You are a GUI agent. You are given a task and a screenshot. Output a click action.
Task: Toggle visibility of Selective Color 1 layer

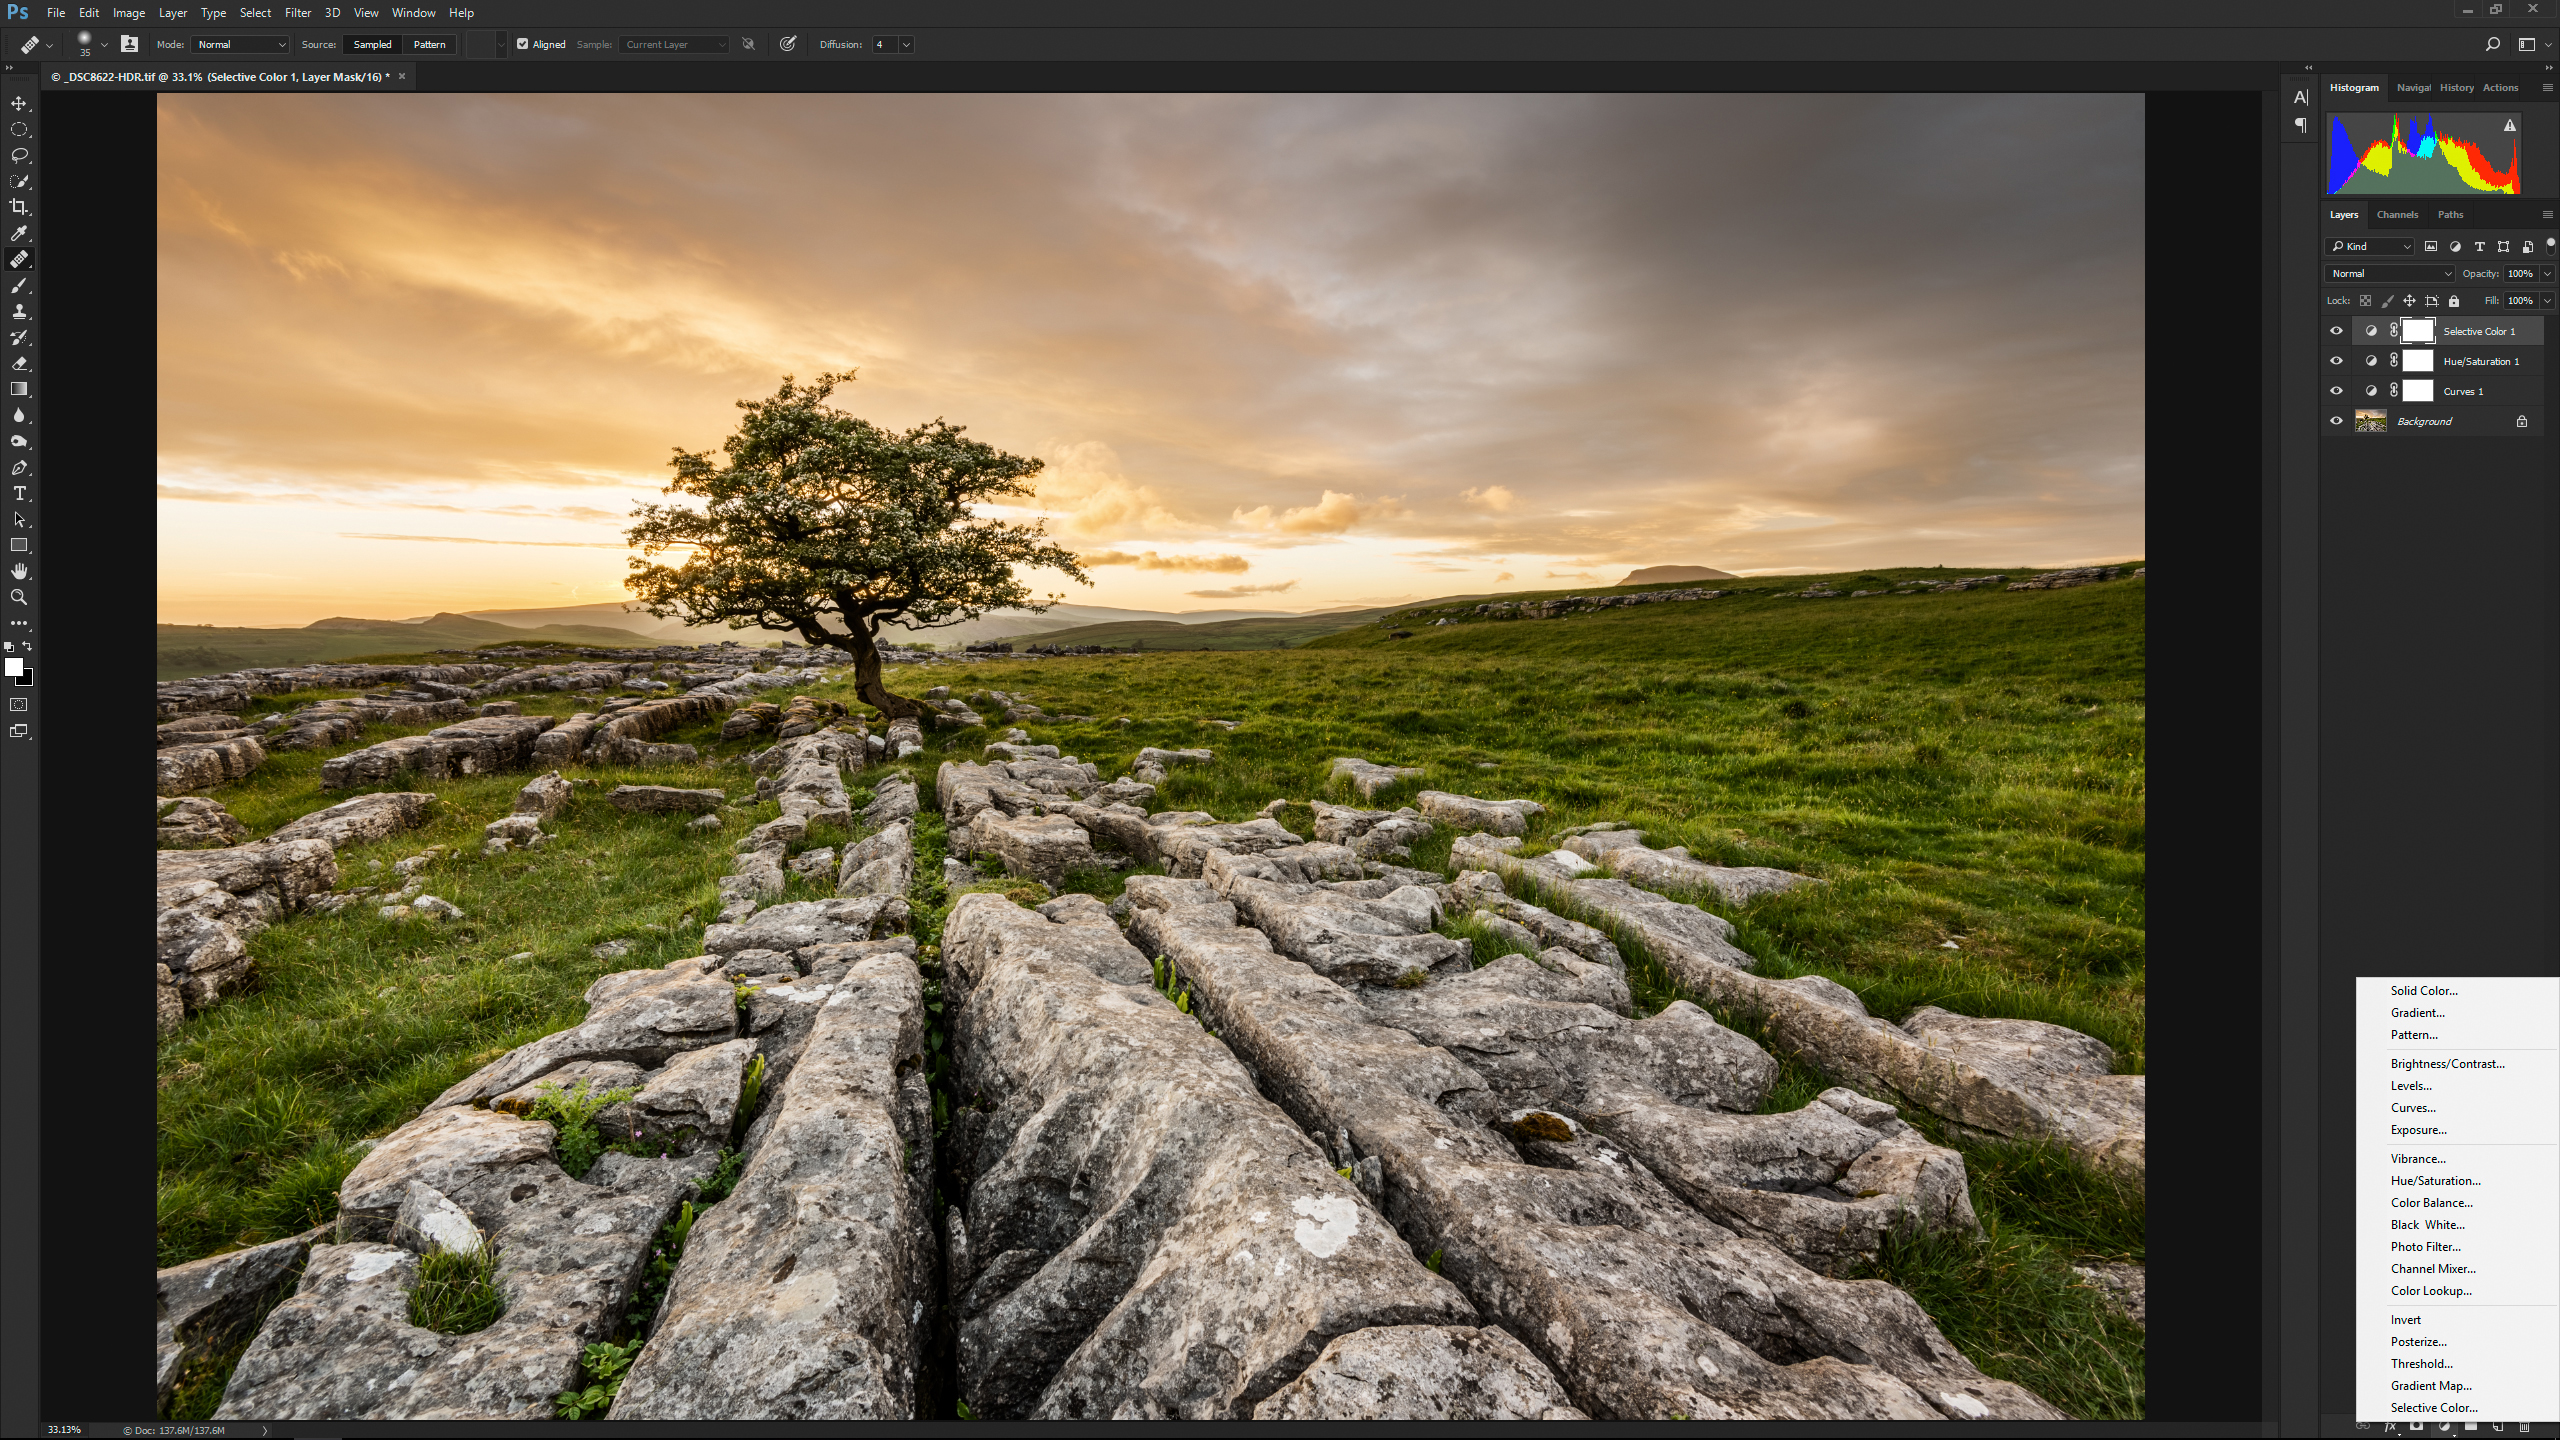(2337, 331)
